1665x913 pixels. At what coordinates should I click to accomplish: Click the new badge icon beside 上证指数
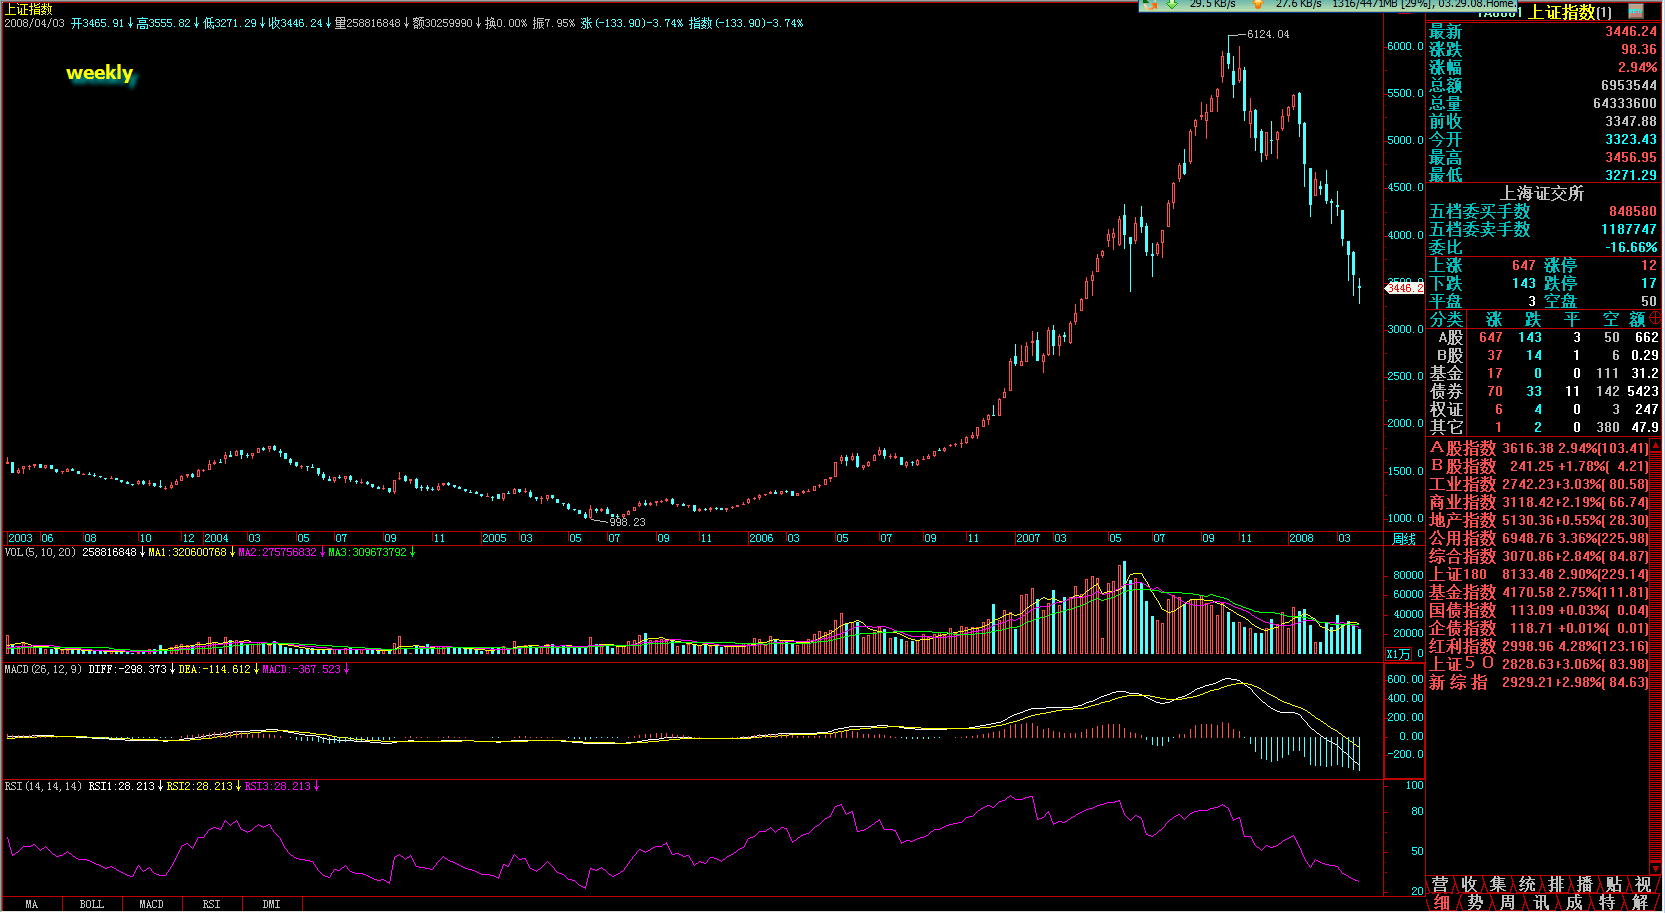pos(1636,12)
